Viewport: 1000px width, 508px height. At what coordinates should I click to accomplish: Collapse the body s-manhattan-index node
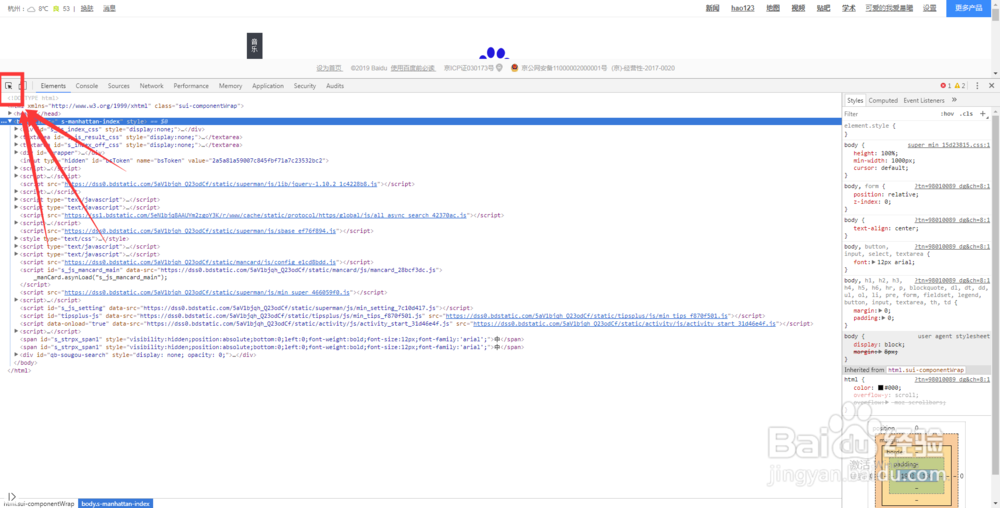click(10, 121)
